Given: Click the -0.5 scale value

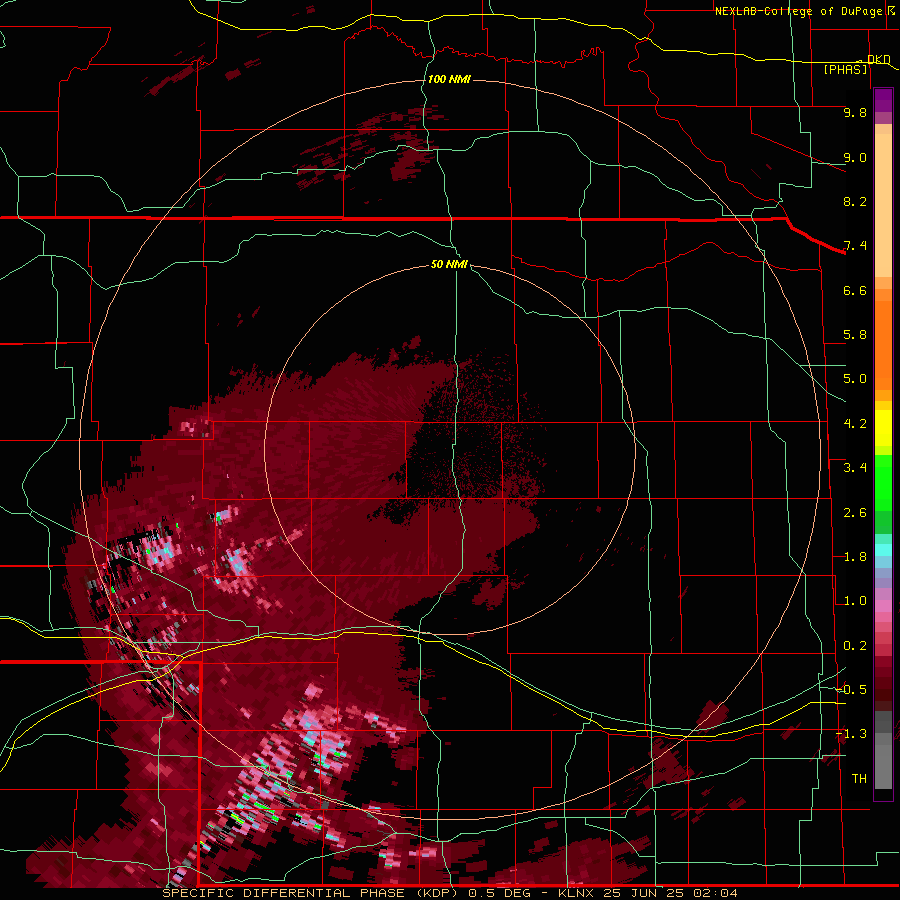Looking at the screenshot, I should (851, 690).
